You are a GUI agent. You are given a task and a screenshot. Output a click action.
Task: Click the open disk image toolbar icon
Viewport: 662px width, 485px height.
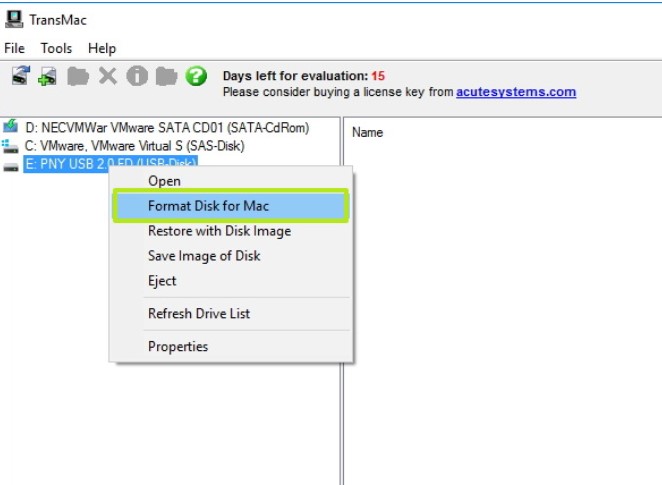21,76
